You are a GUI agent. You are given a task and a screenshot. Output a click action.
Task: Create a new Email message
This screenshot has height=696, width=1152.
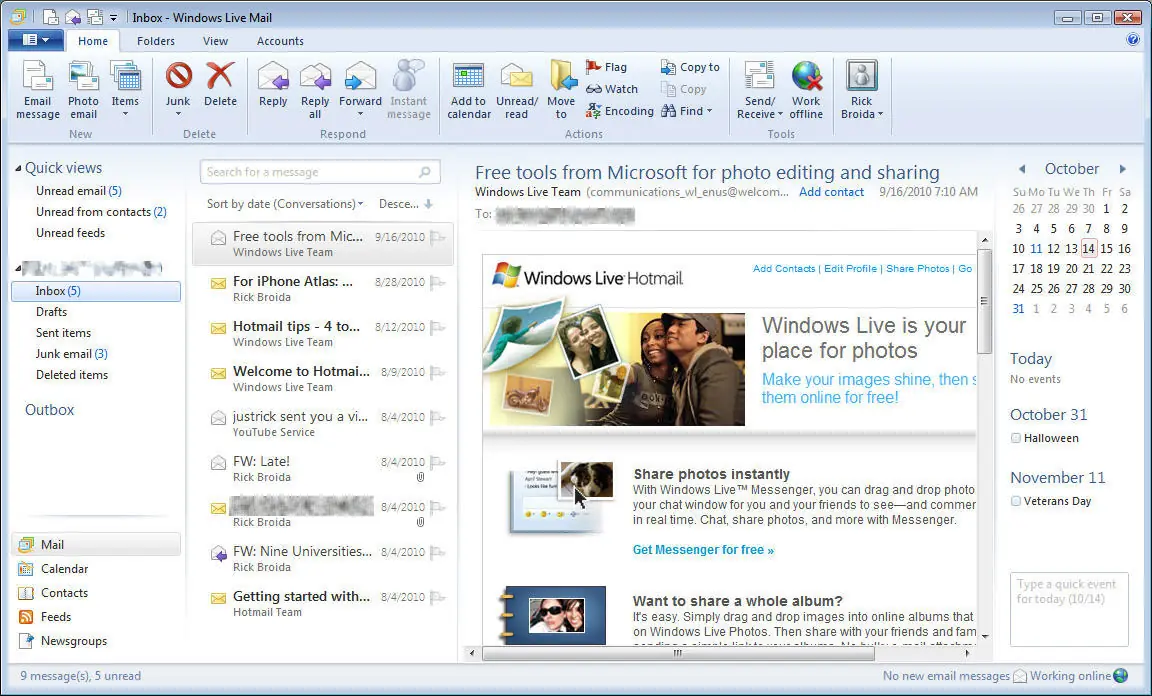coord(37,90)
